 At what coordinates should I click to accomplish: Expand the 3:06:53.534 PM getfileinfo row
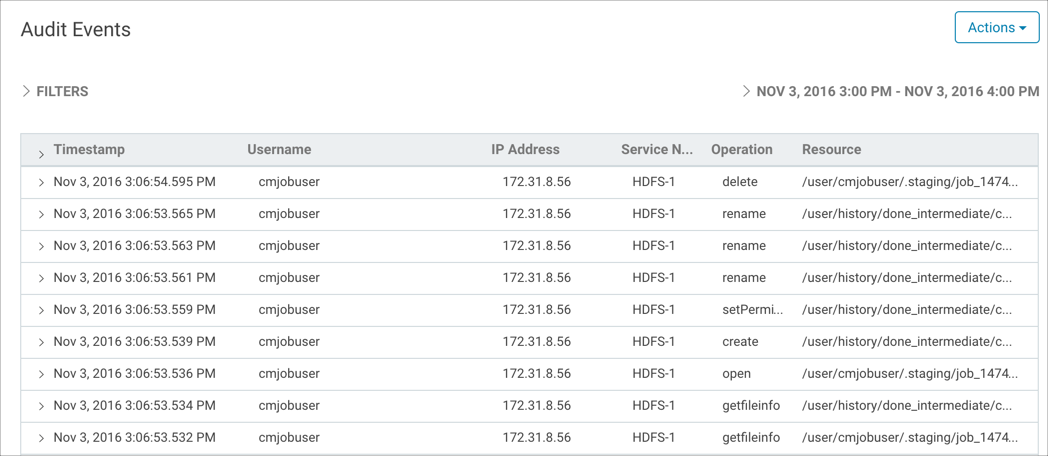pyautogui.click(x=41, y=407)
